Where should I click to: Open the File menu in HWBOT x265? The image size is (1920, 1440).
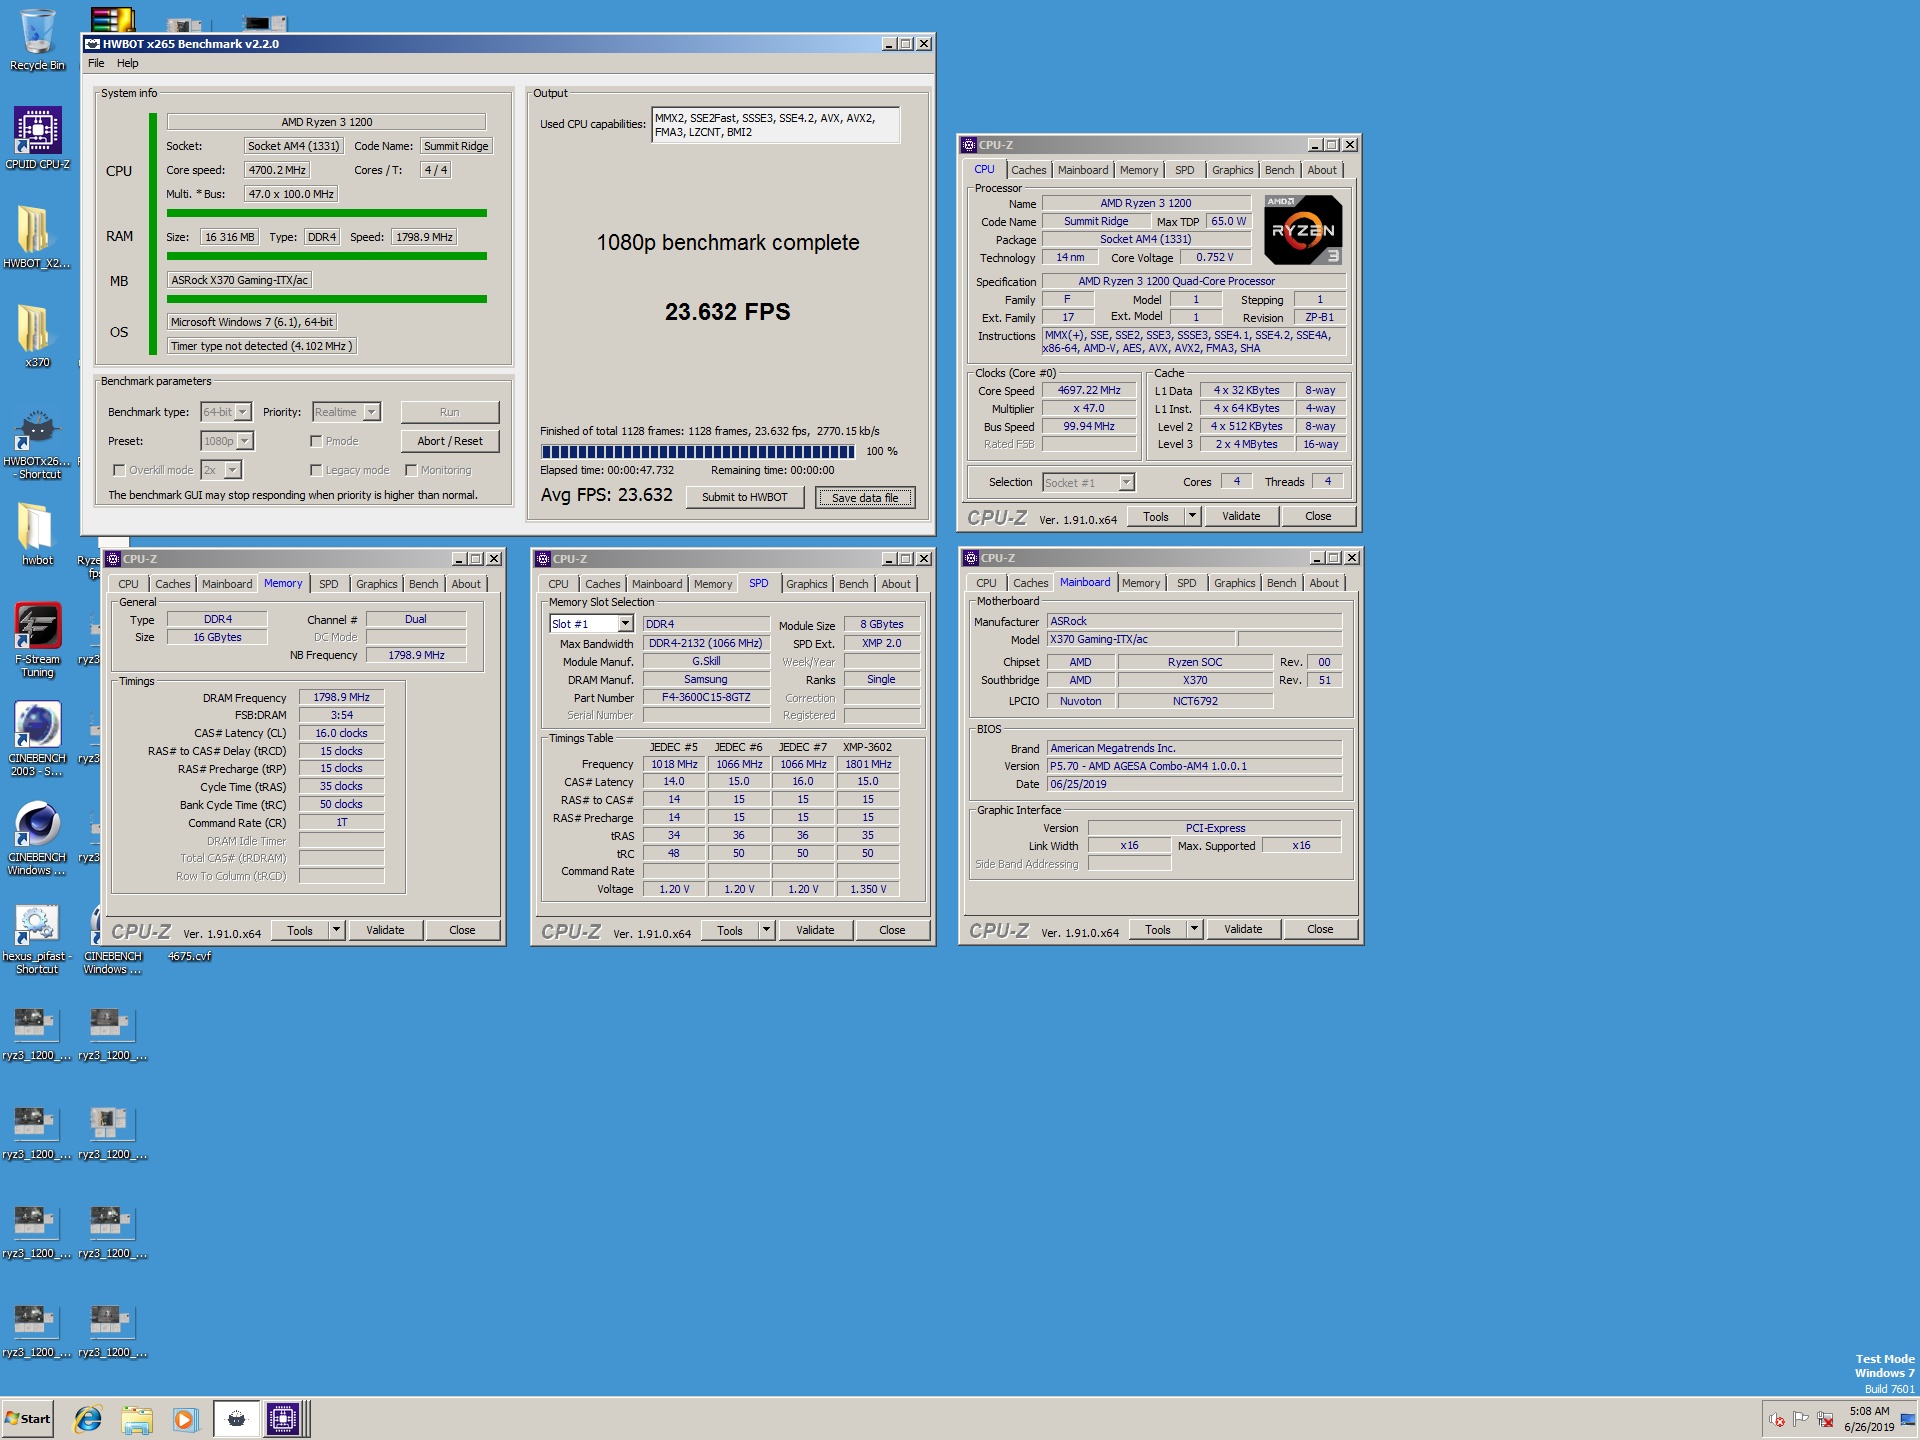[96, 63]
